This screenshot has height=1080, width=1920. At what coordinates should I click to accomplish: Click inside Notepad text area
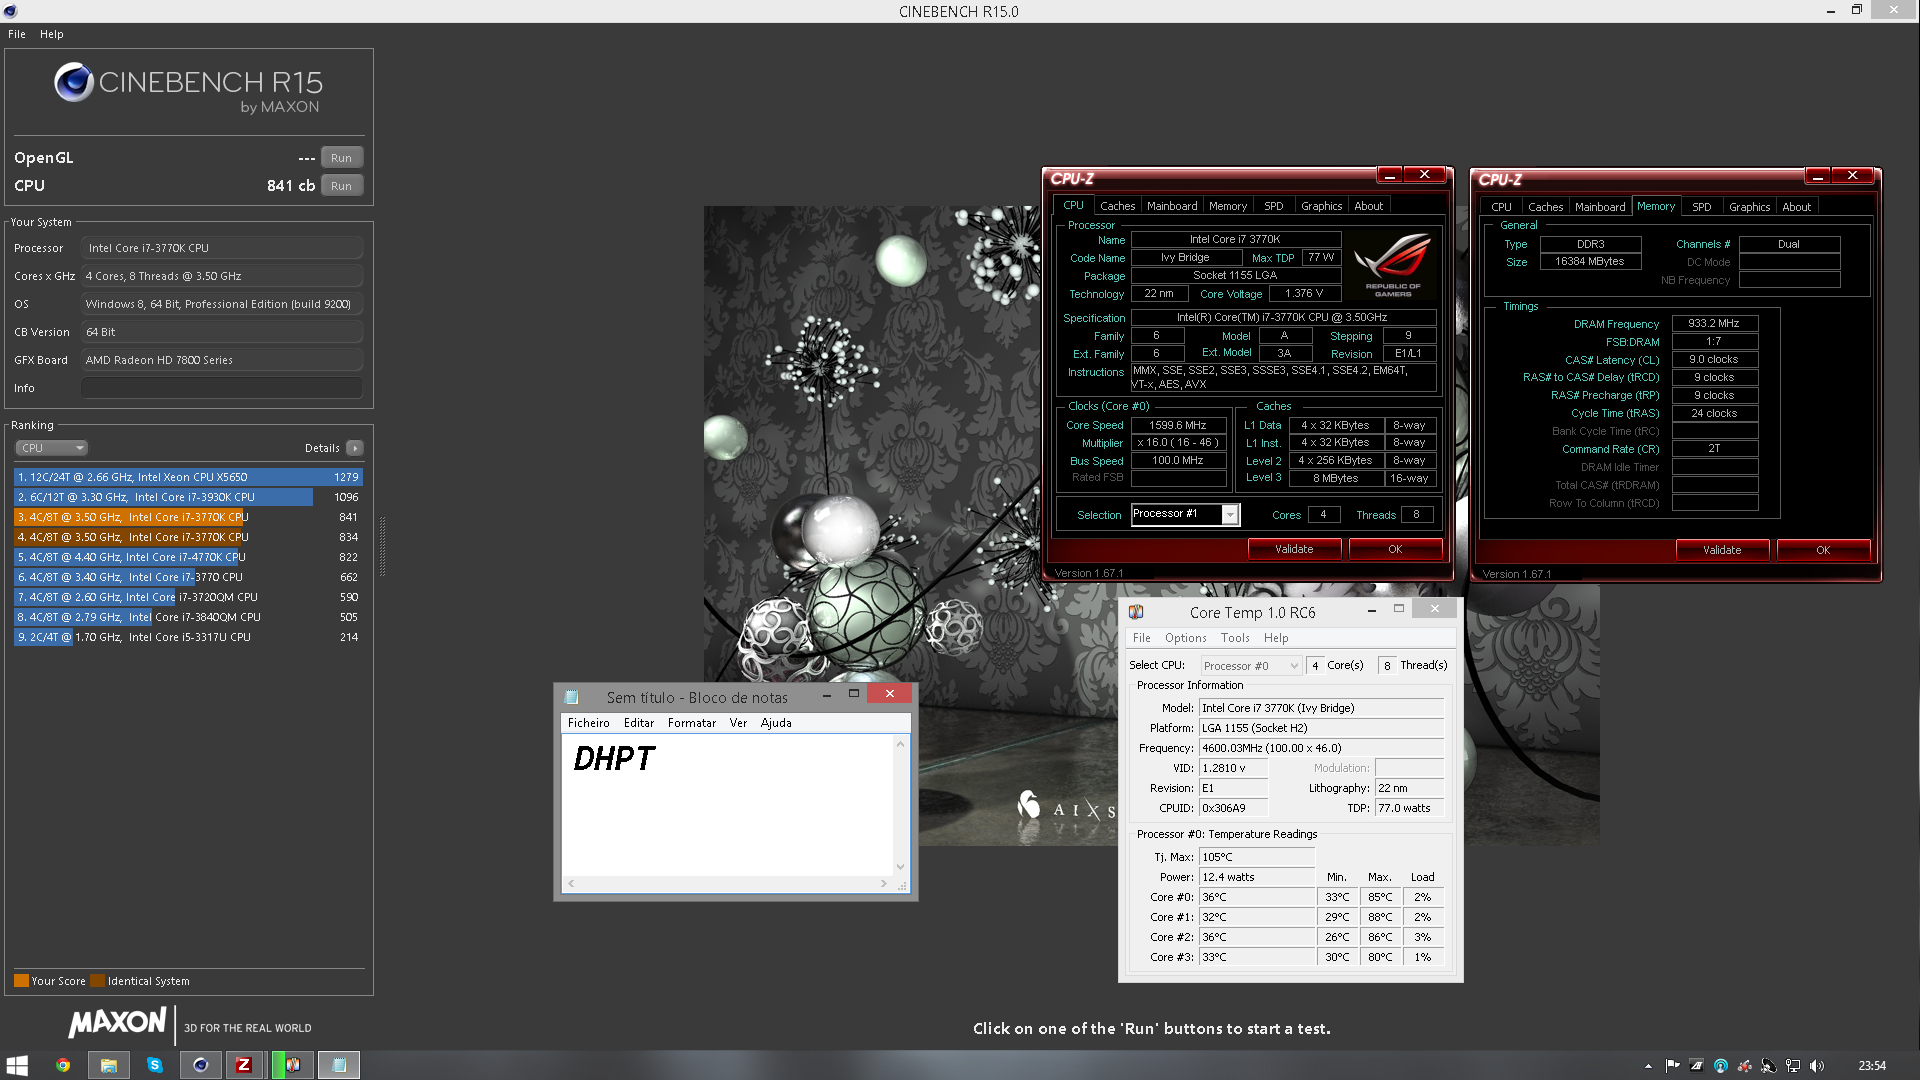[727, 805]
